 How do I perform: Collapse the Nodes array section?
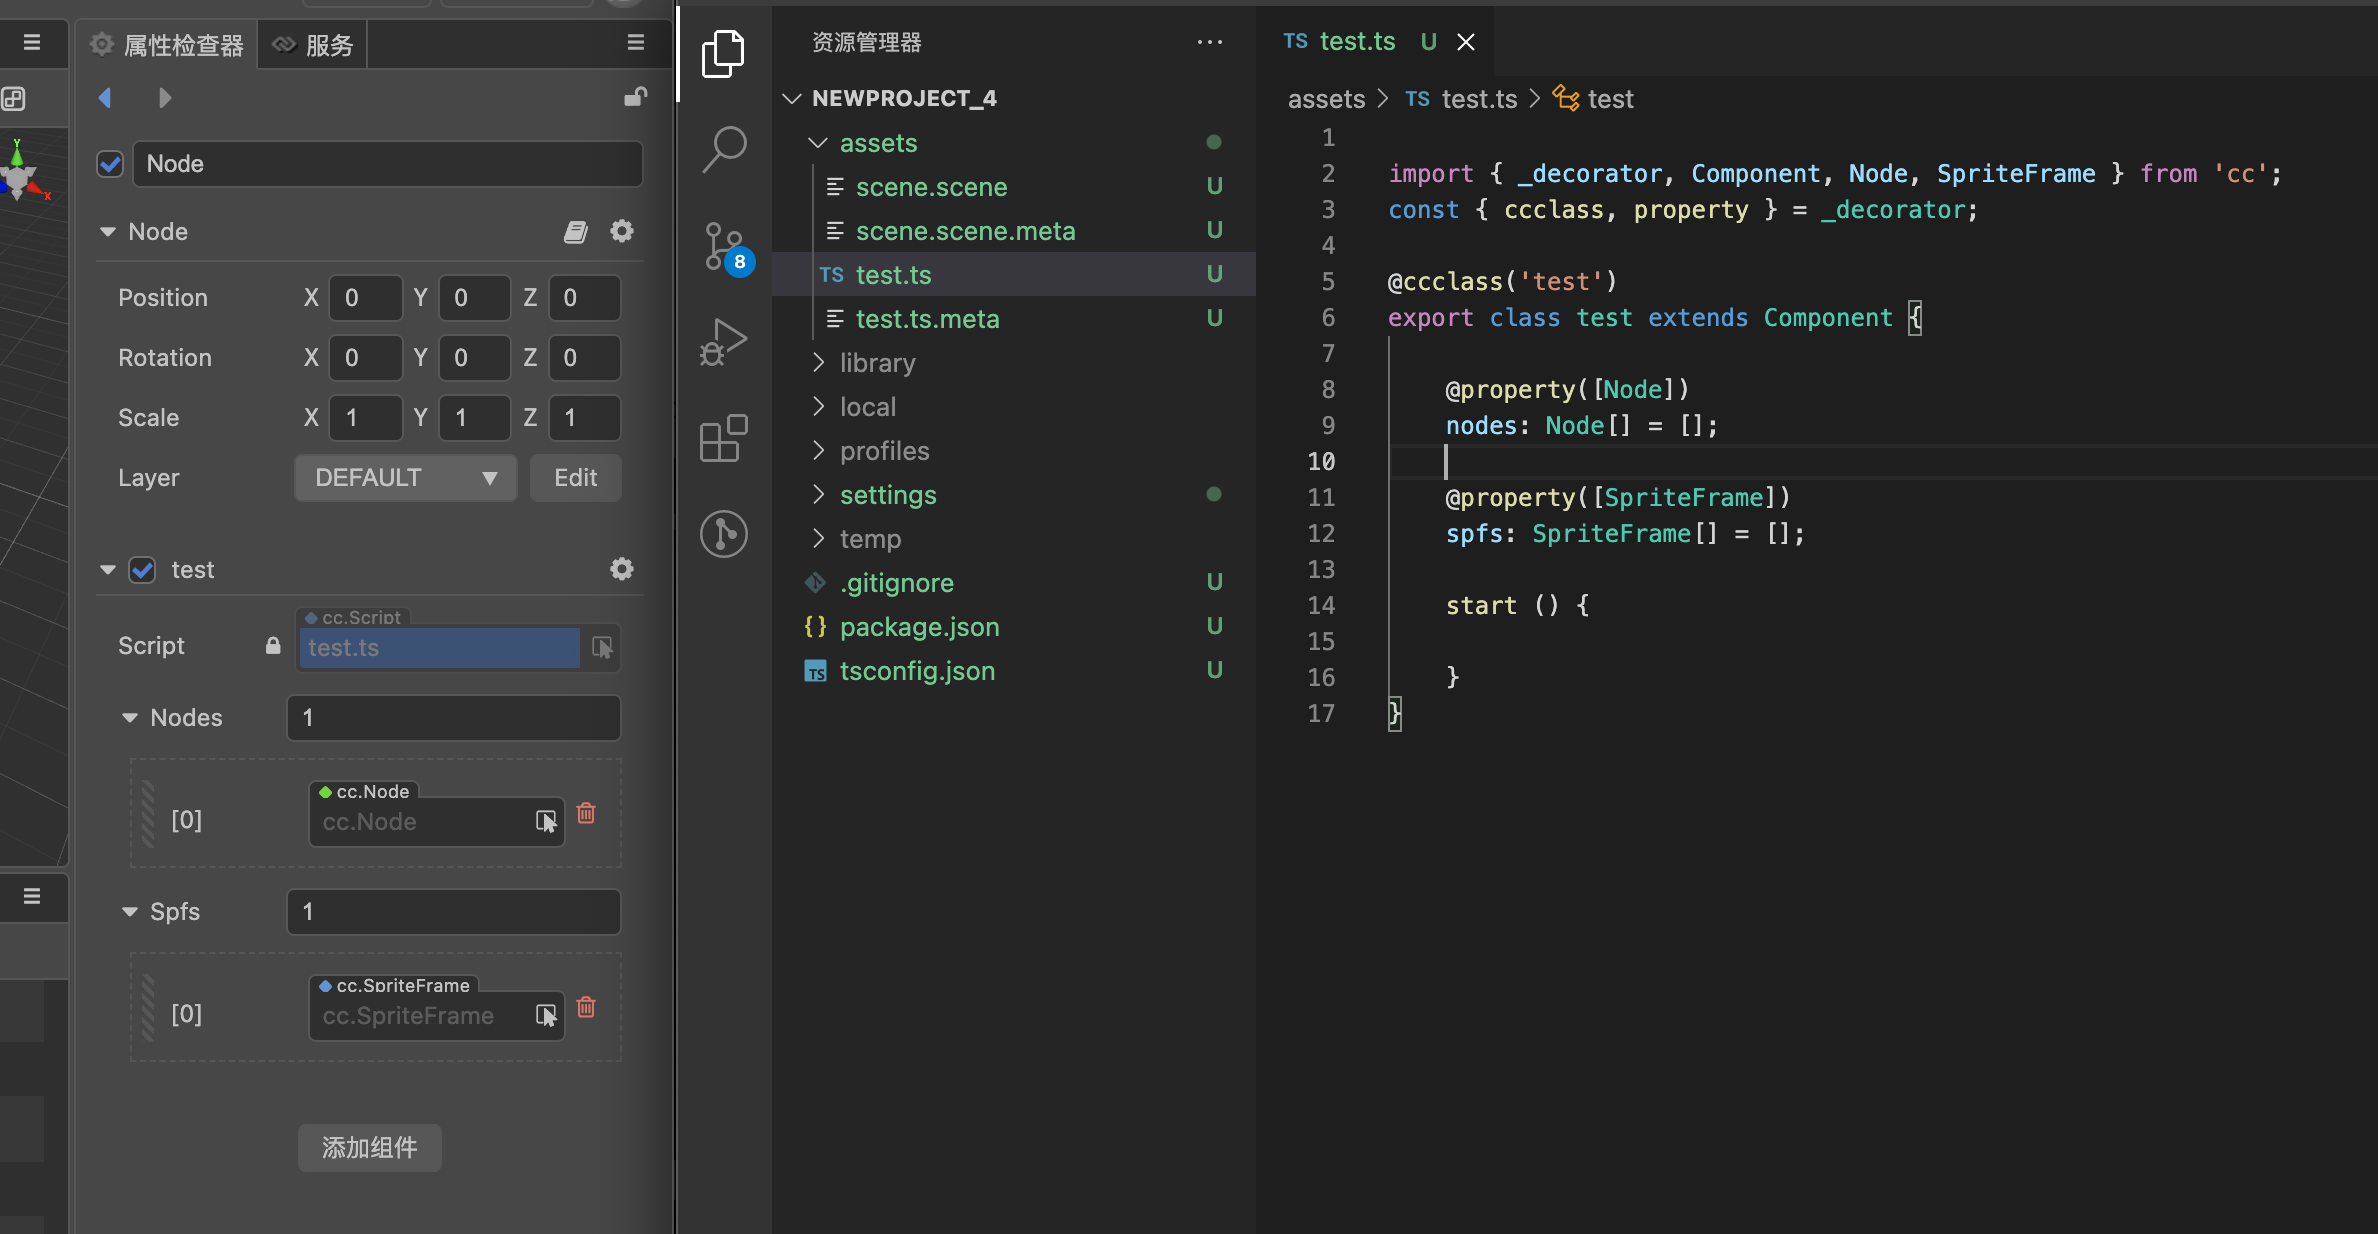130,718
